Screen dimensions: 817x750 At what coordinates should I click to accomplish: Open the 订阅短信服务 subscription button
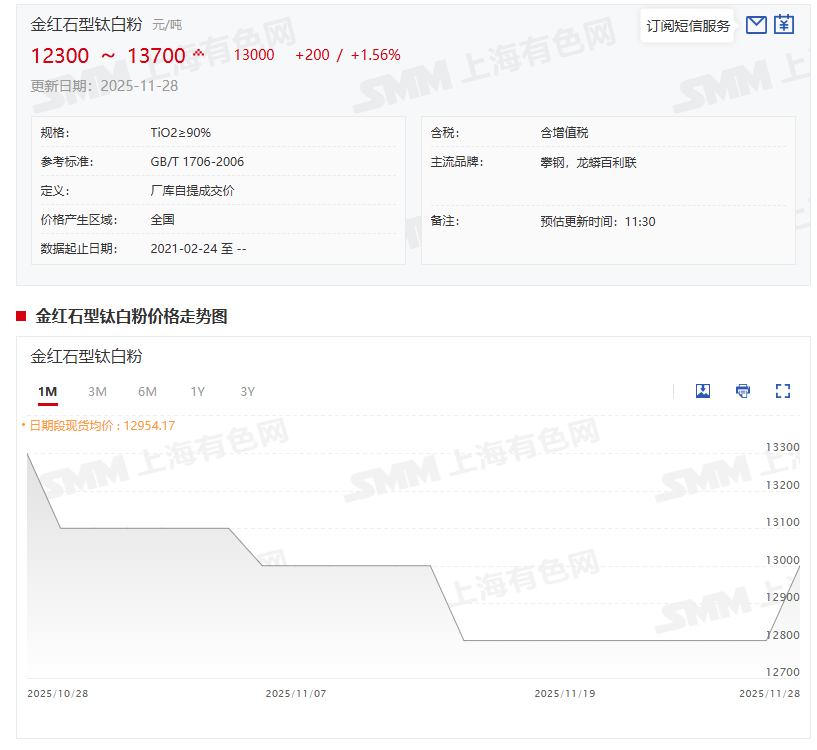(x=687, y=26)
